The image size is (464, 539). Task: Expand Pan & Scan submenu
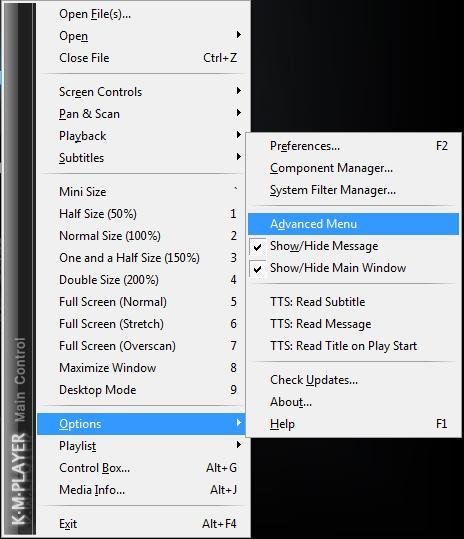coord(144,114)
